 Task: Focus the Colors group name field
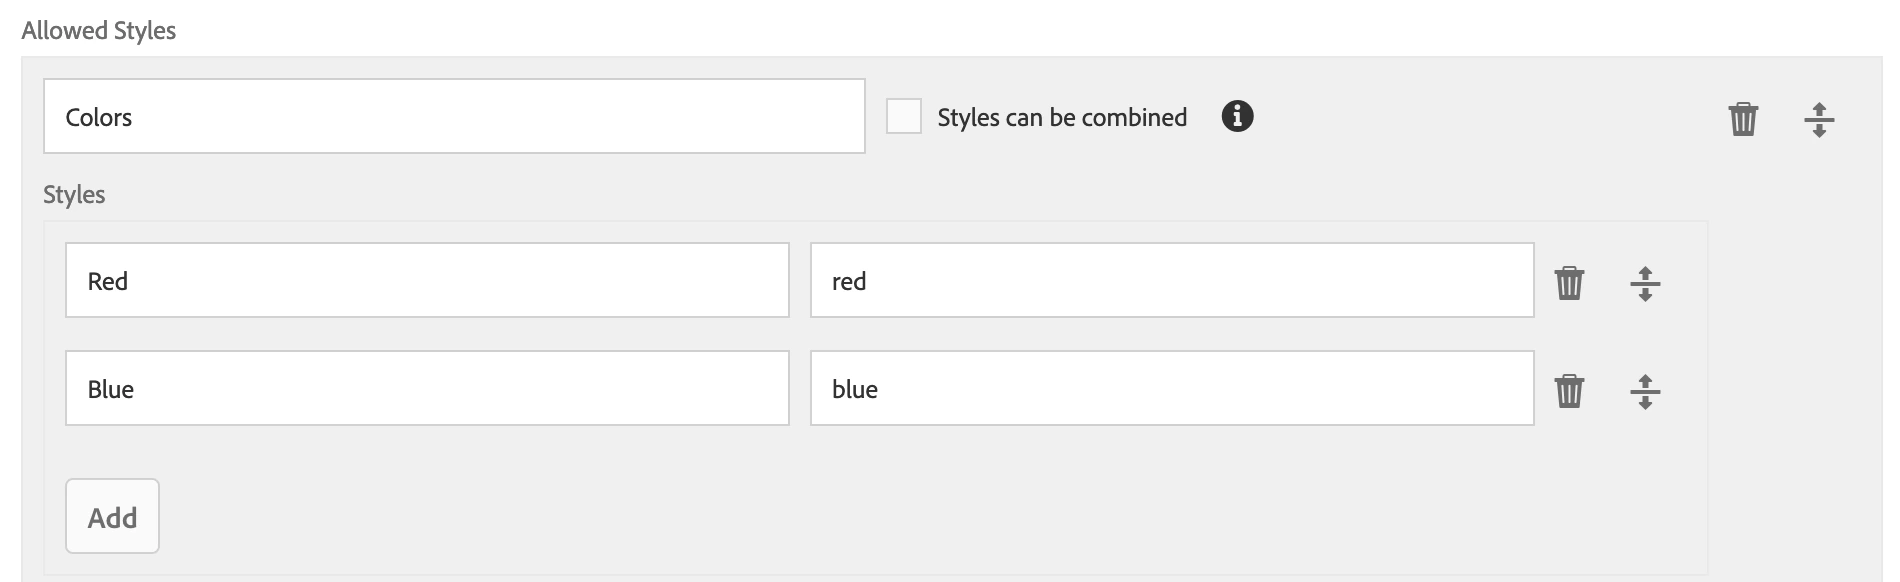tap(454, 116)
